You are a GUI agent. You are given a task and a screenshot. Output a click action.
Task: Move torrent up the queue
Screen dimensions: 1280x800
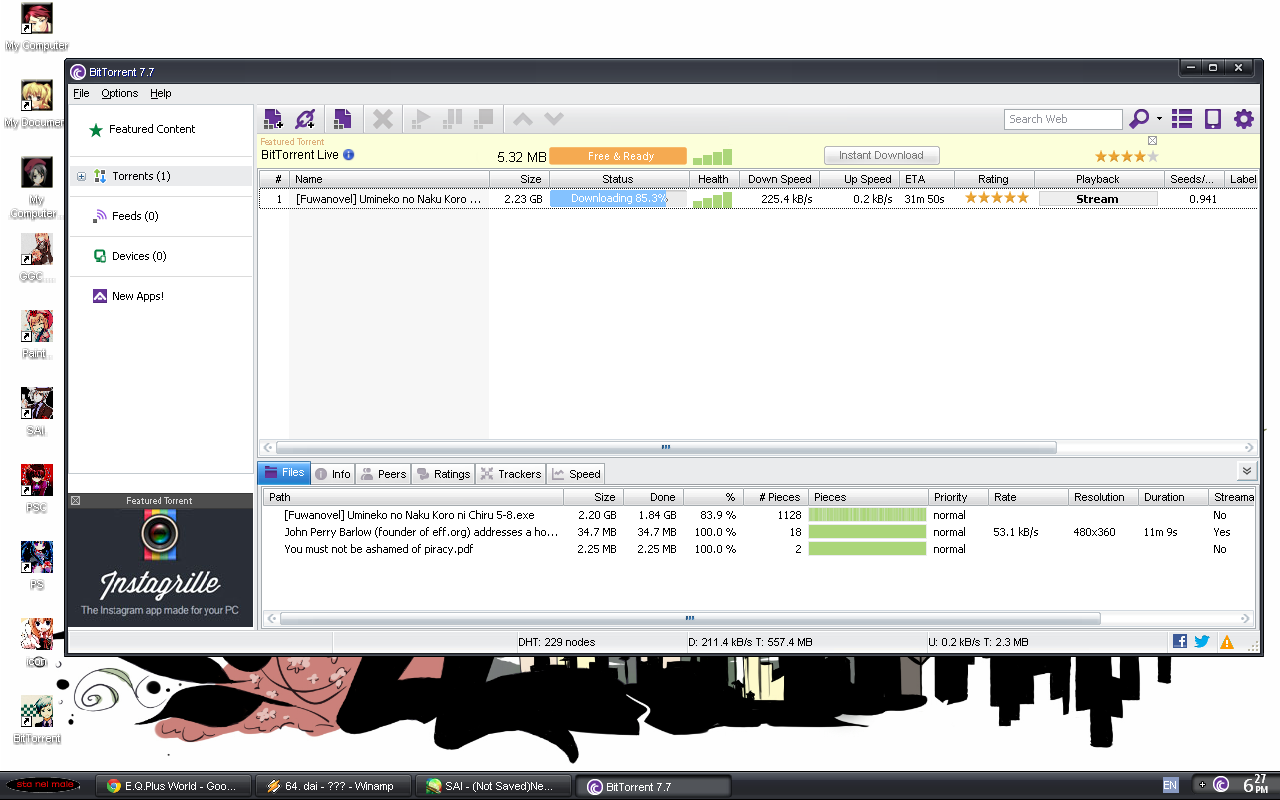[523, 119]
